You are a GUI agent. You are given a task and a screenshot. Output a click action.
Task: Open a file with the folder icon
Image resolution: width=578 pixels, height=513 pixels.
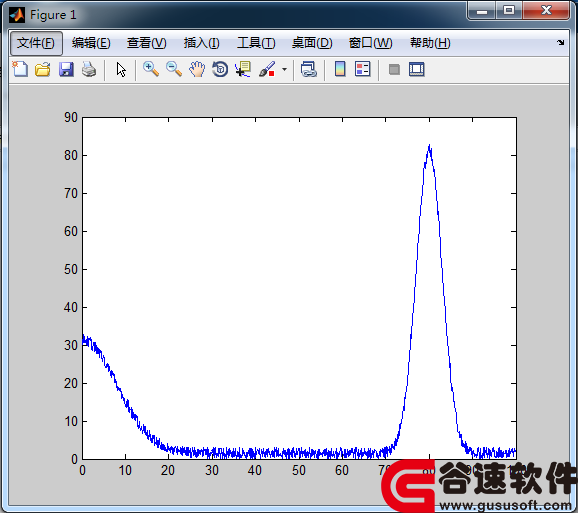pyautogui.click(x=43, y=69)
